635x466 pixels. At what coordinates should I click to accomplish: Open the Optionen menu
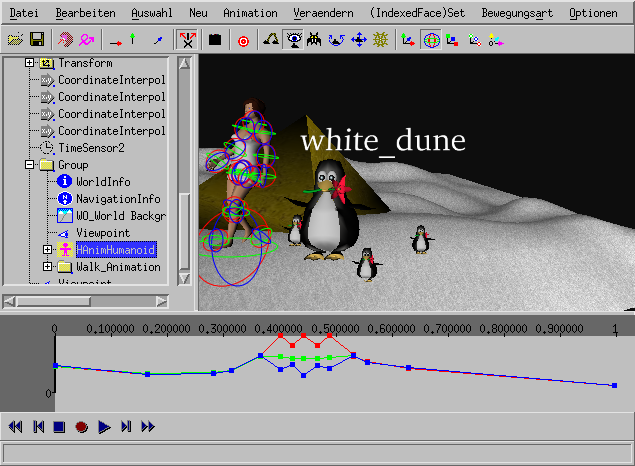pos(593,13)
